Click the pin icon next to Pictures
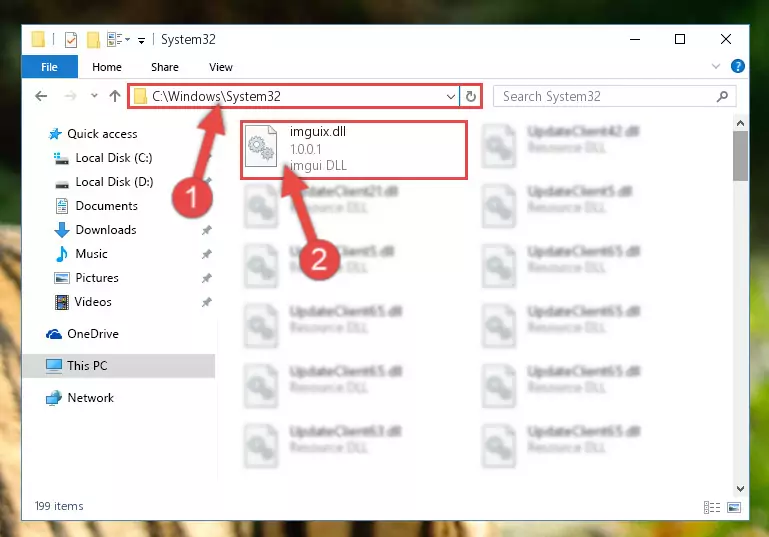769x537 pixels. [x=206, y=278]
